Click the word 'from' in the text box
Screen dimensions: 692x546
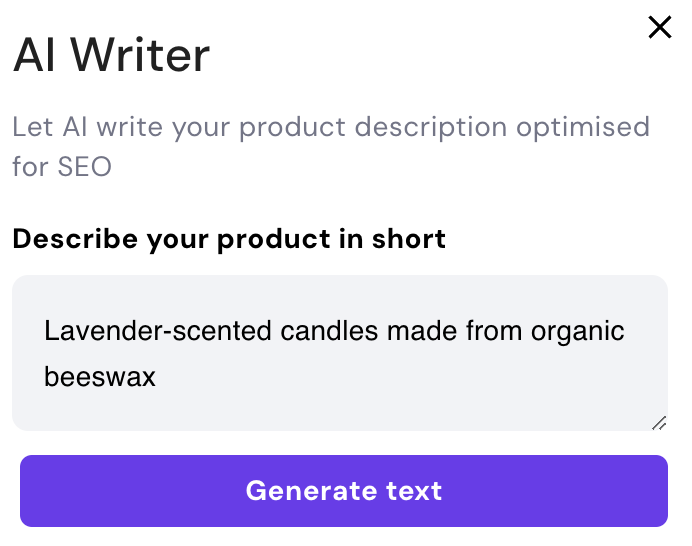[x=474, y=330]
